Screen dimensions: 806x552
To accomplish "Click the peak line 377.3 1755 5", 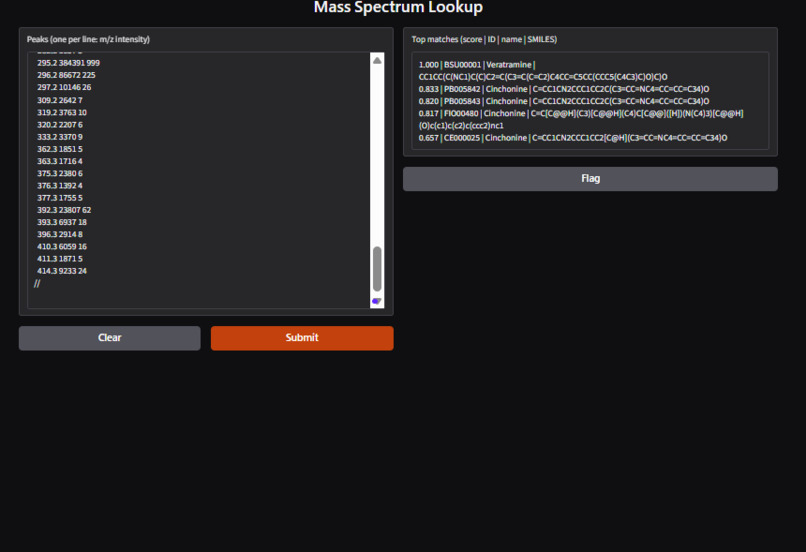I will pyautogui.click(x=60, y=198).
